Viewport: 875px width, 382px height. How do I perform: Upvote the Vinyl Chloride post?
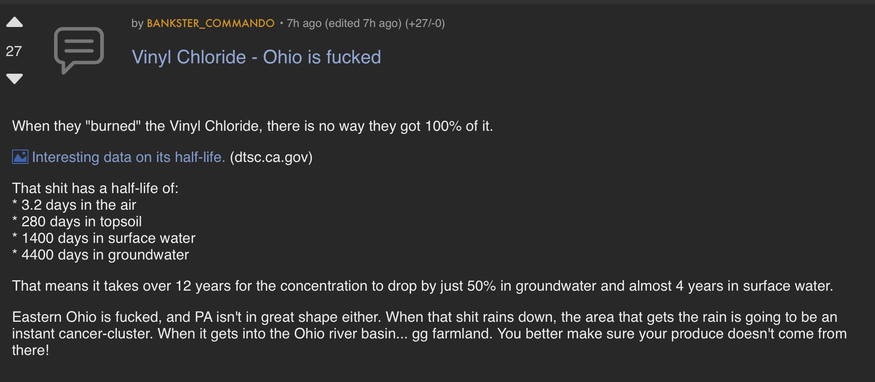tap(14, 22)
